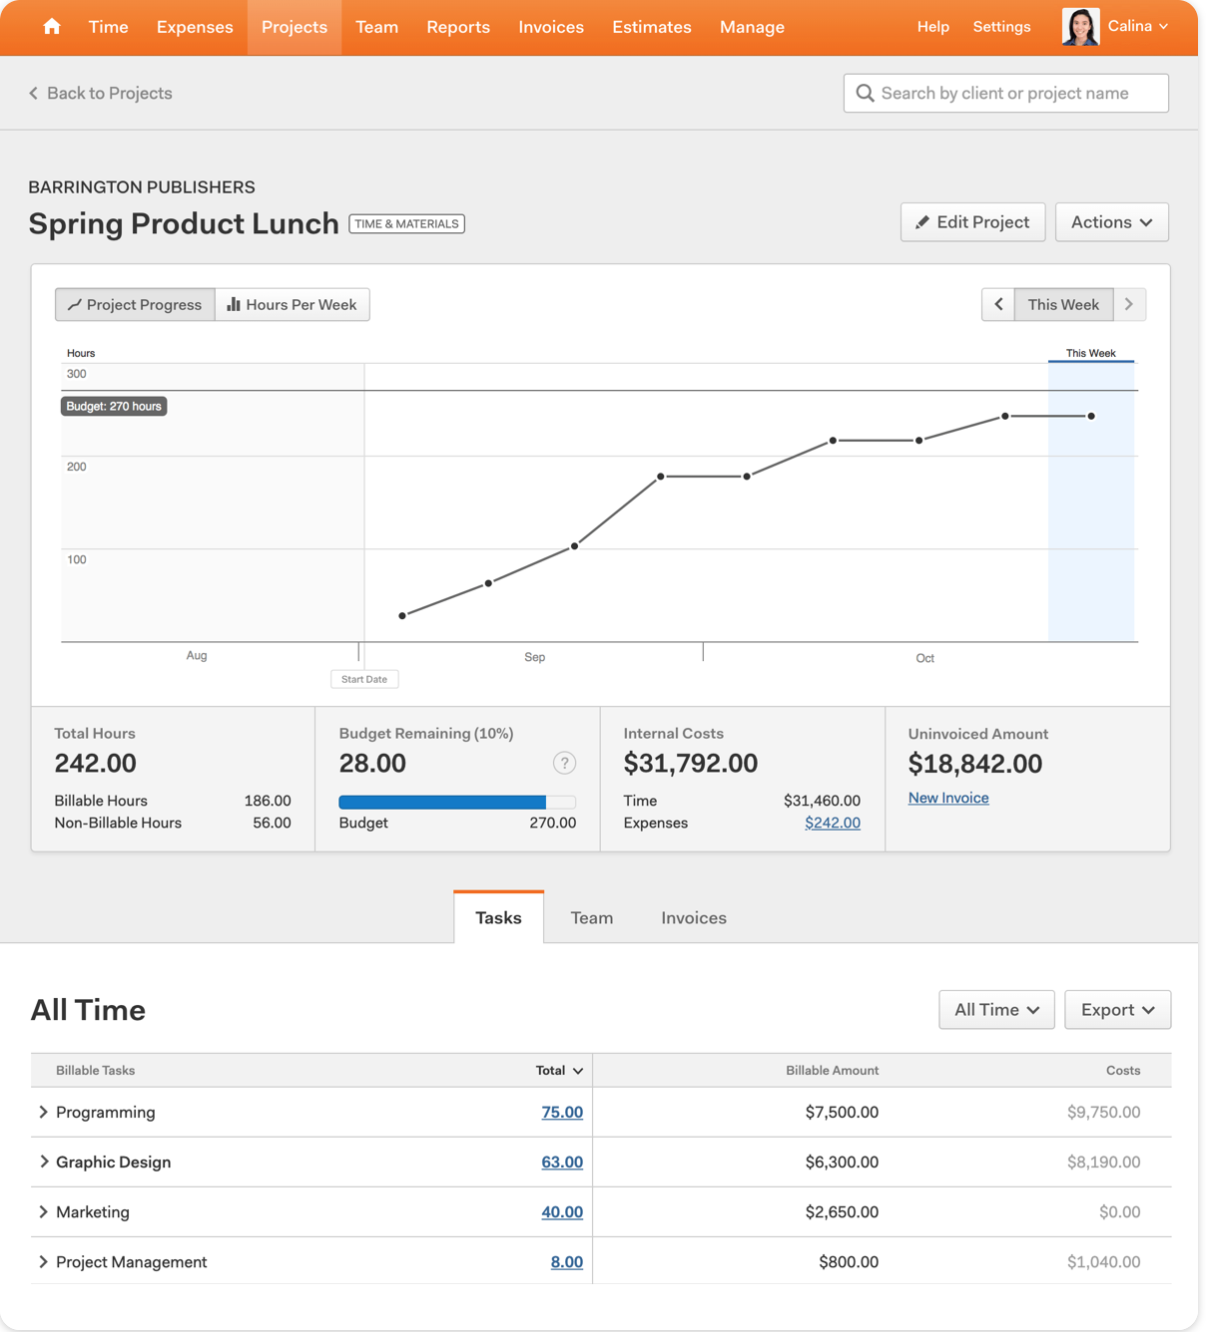Switch to the Team tab
1206x1332 pixels.
[x=592, y=918]
